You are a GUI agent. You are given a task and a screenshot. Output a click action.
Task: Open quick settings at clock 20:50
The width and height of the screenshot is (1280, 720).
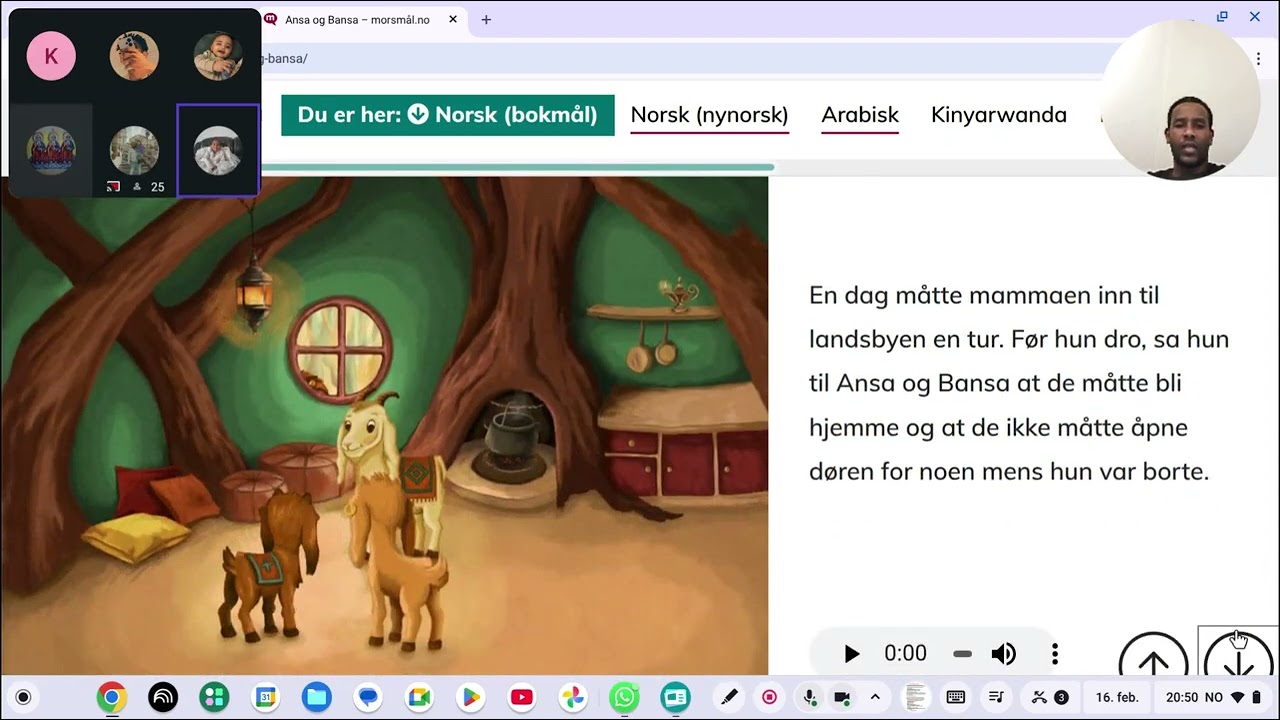tap(1213, 697)
